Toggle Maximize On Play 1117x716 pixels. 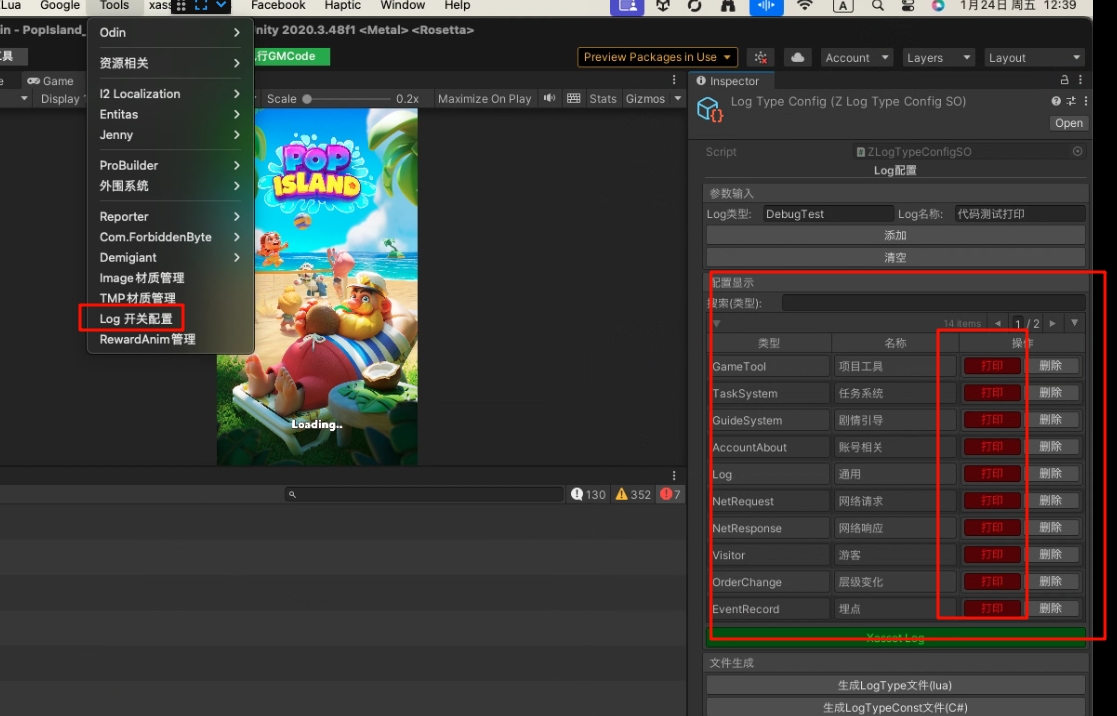484,98
